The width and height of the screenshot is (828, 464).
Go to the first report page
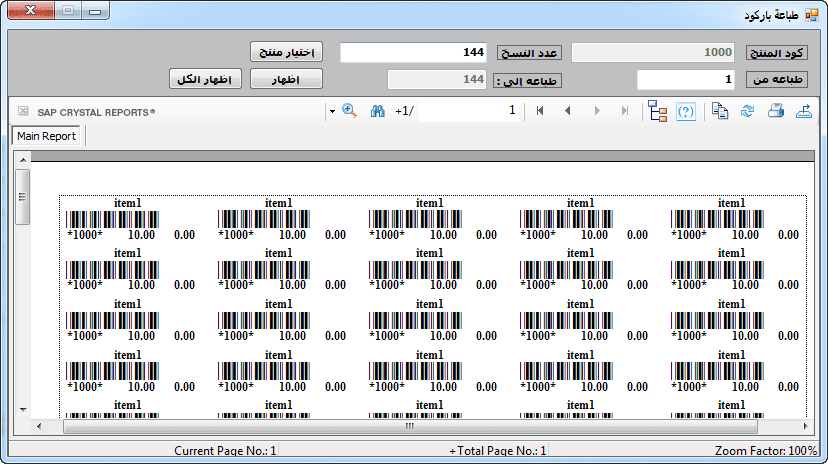coord(540,111)
